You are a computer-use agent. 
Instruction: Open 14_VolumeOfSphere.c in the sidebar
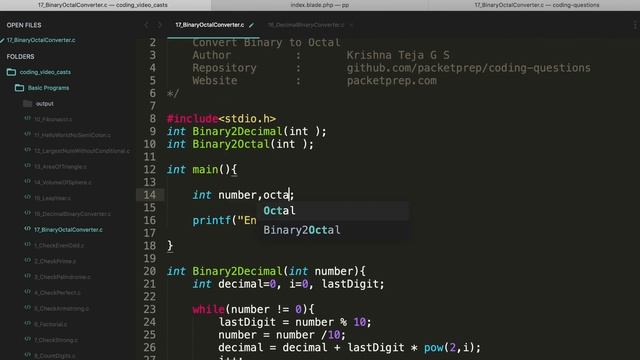point(63,182)
